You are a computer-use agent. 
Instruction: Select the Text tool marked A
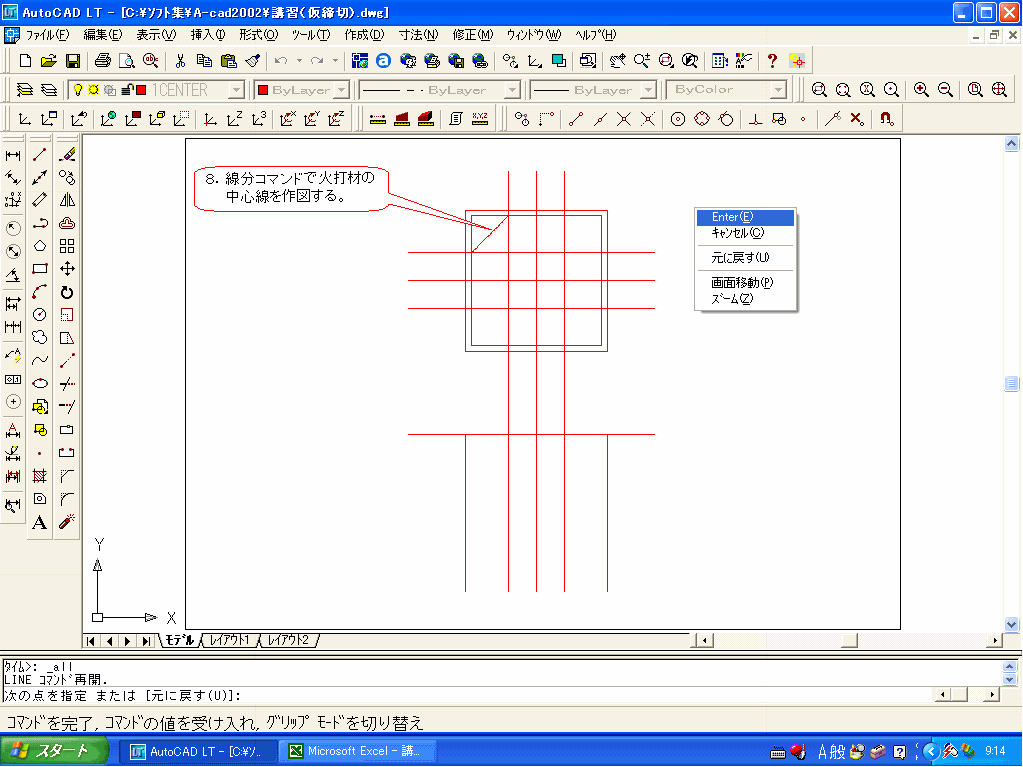click(40, 522)
